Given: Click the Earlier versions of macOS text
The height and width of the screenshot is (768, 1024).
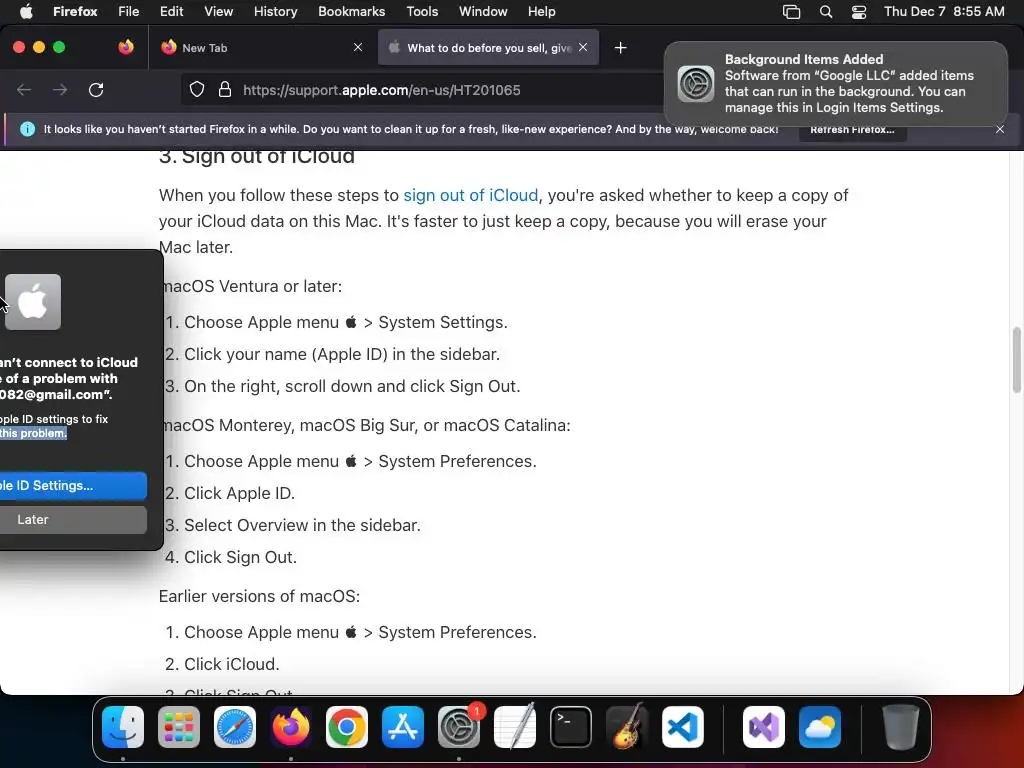Looking at the screenshot, I should [x=259, y=596].
